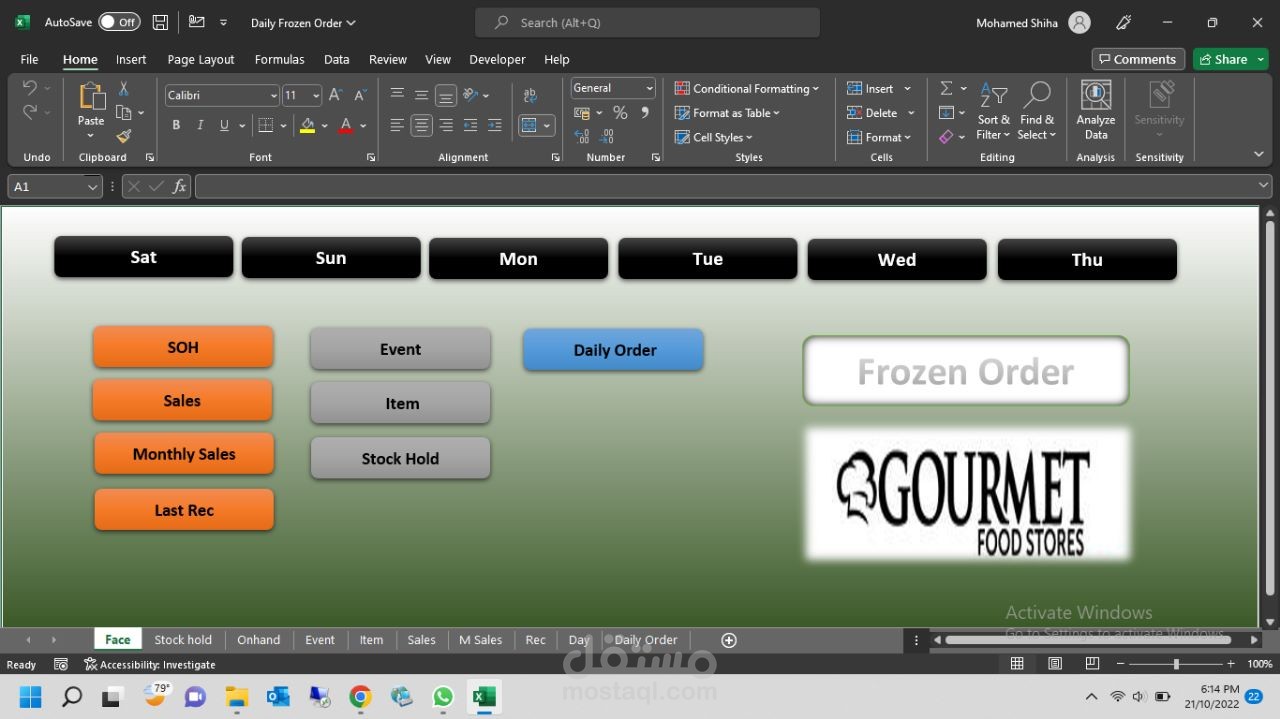Open Chrome from the taskbar
The image size is (1280, 719).
pyautogui.click(x=360, y=696)
